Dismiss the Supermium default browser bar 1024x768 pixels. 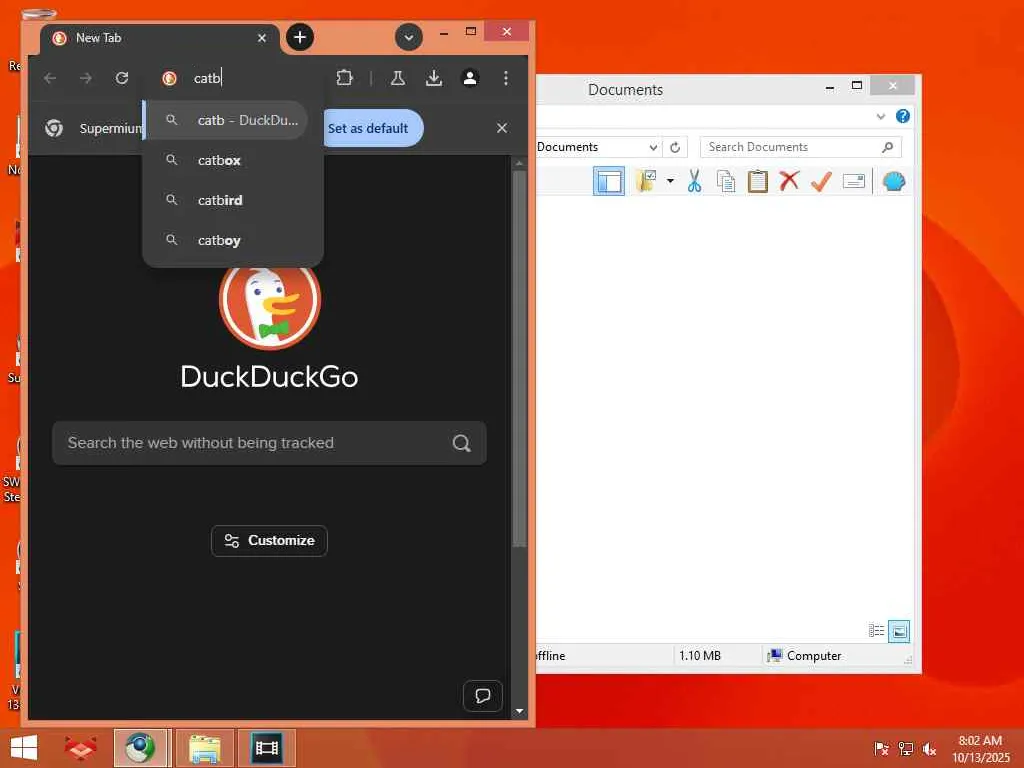pyautogui.click(x=502, y=128)
